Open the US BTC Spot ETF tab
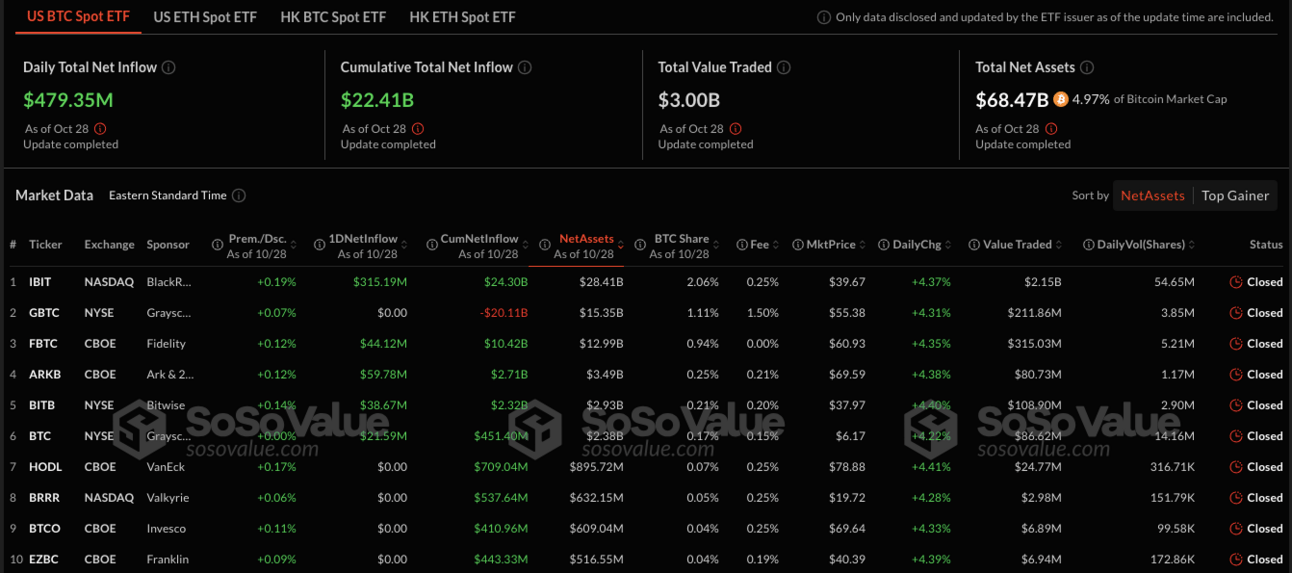Screen dimensions: 1292x573 [78, 17]
